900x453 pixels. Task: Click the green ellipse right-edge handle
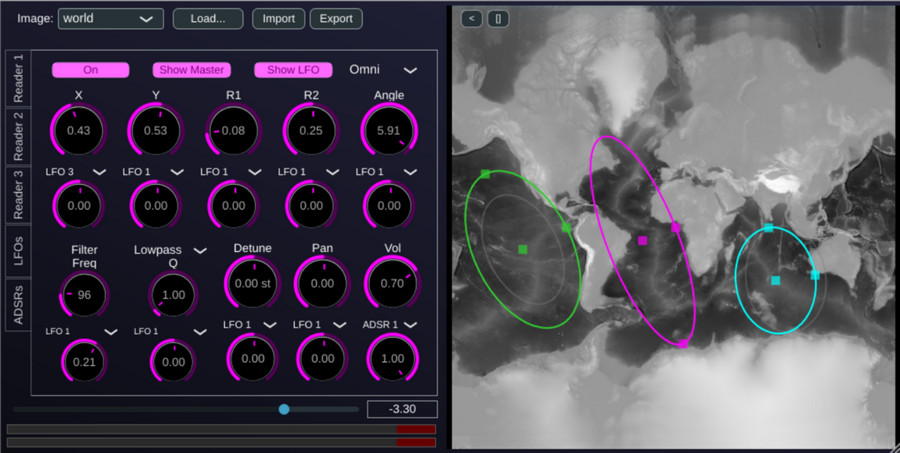pyautogui.click(x=566, y=228)
